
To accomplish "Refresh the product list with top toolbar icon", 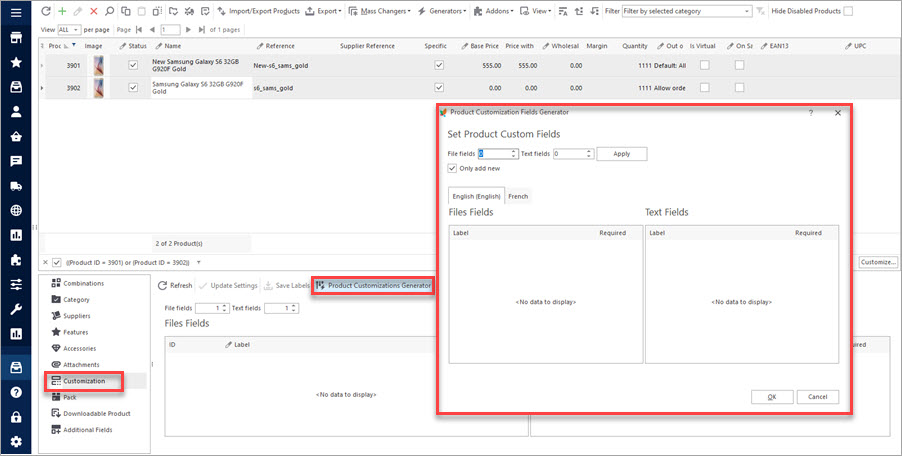I will pos(47,11).
